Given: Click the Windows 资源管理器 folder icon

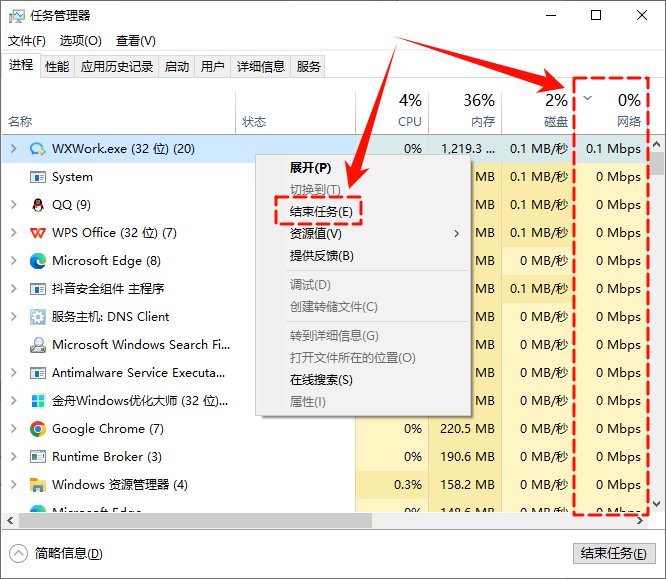Looking at the screenshot, I should [x=38, y=485].
